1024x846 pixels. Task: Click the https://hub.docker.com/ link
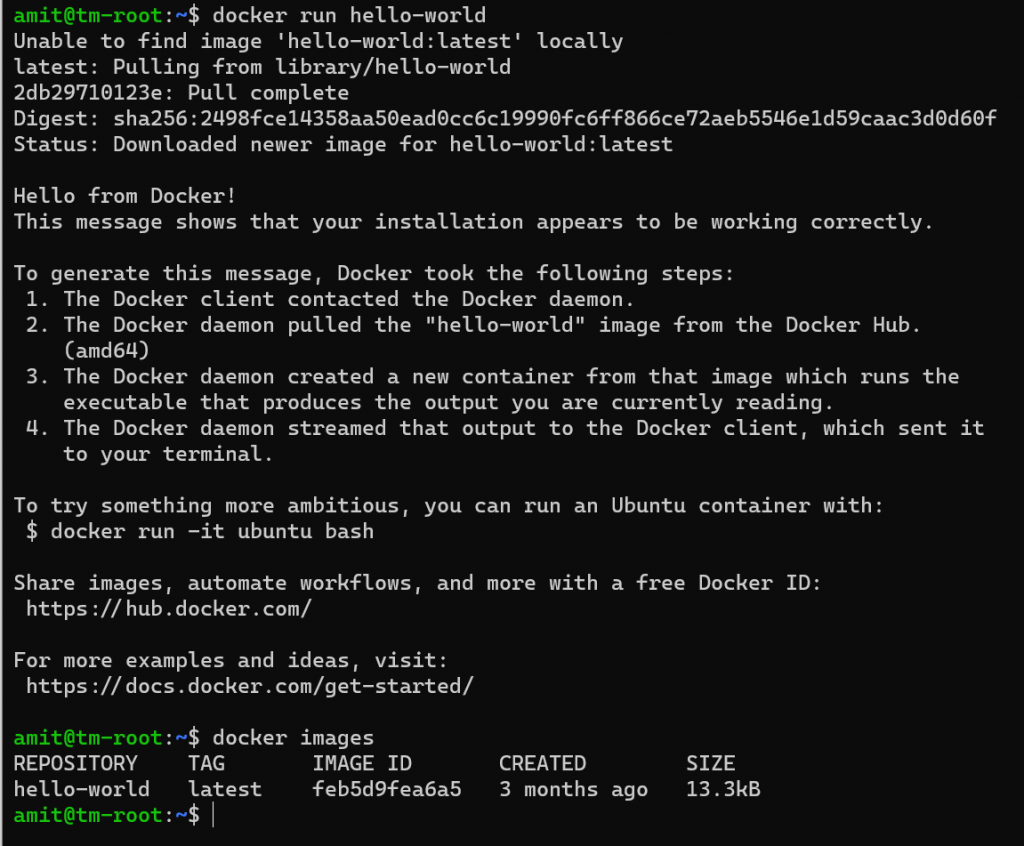point(168,609)
